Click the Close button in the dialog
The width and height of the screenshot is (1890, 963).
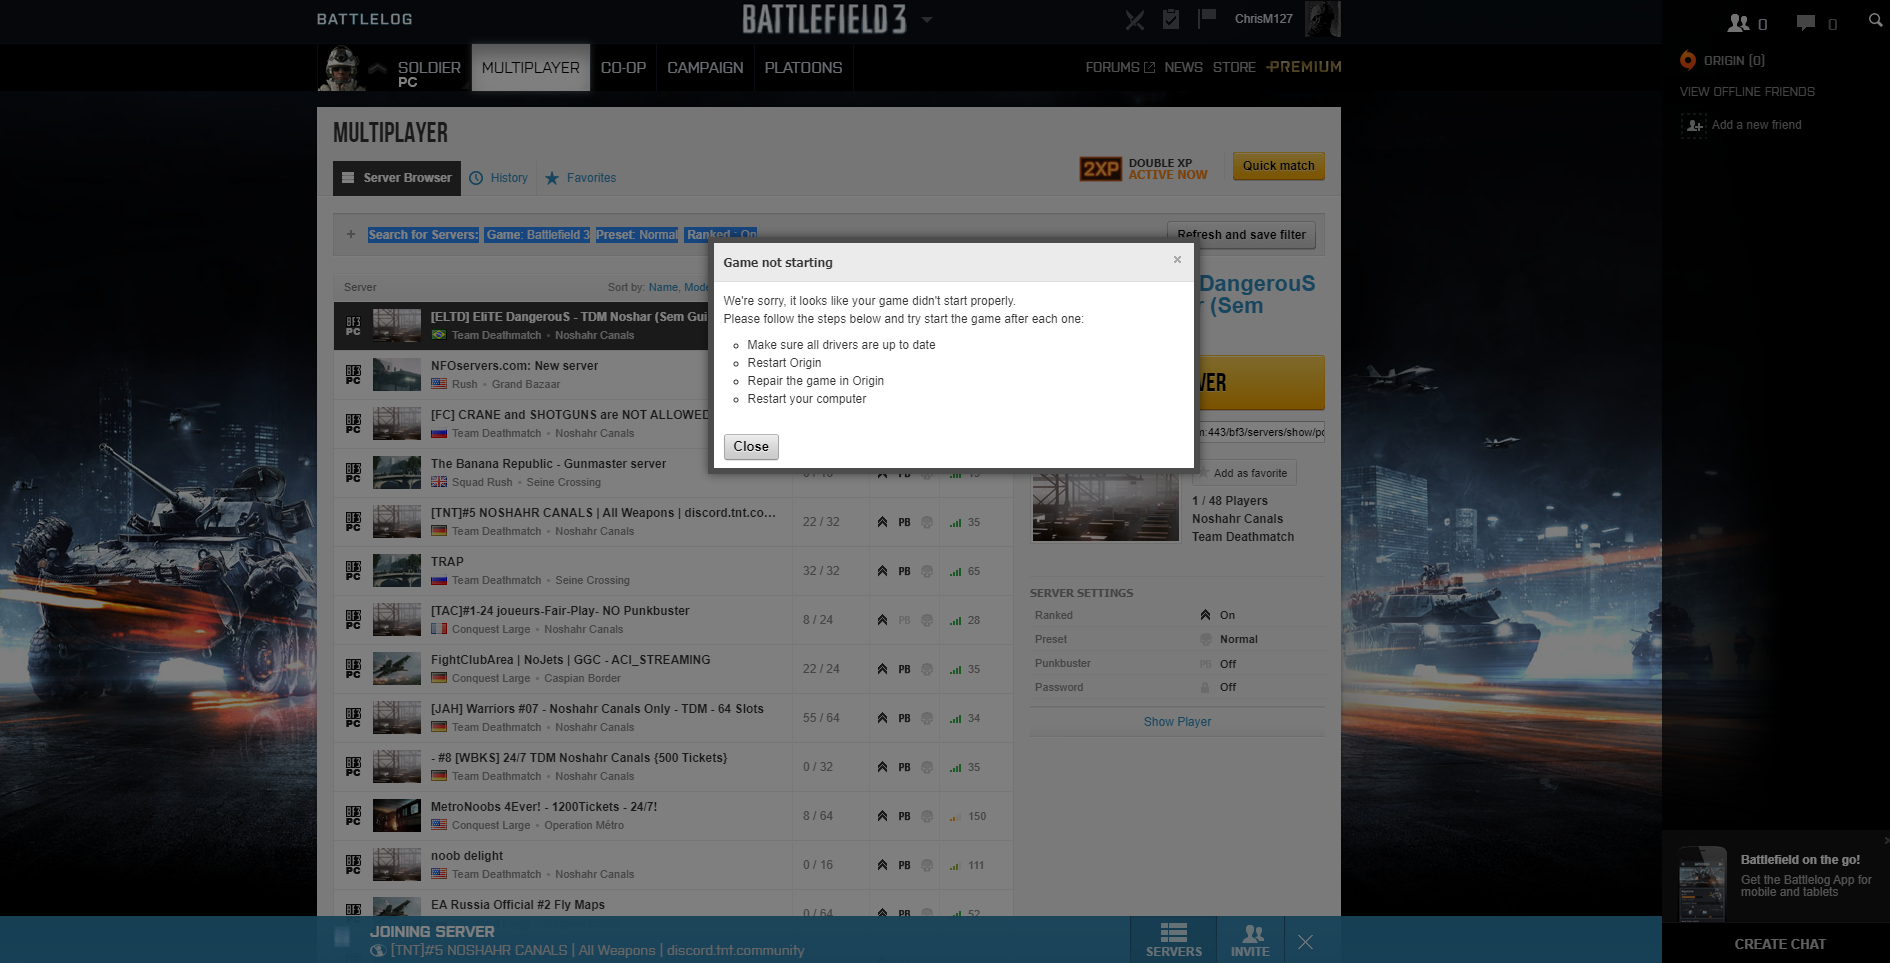[x=751, y=447]
